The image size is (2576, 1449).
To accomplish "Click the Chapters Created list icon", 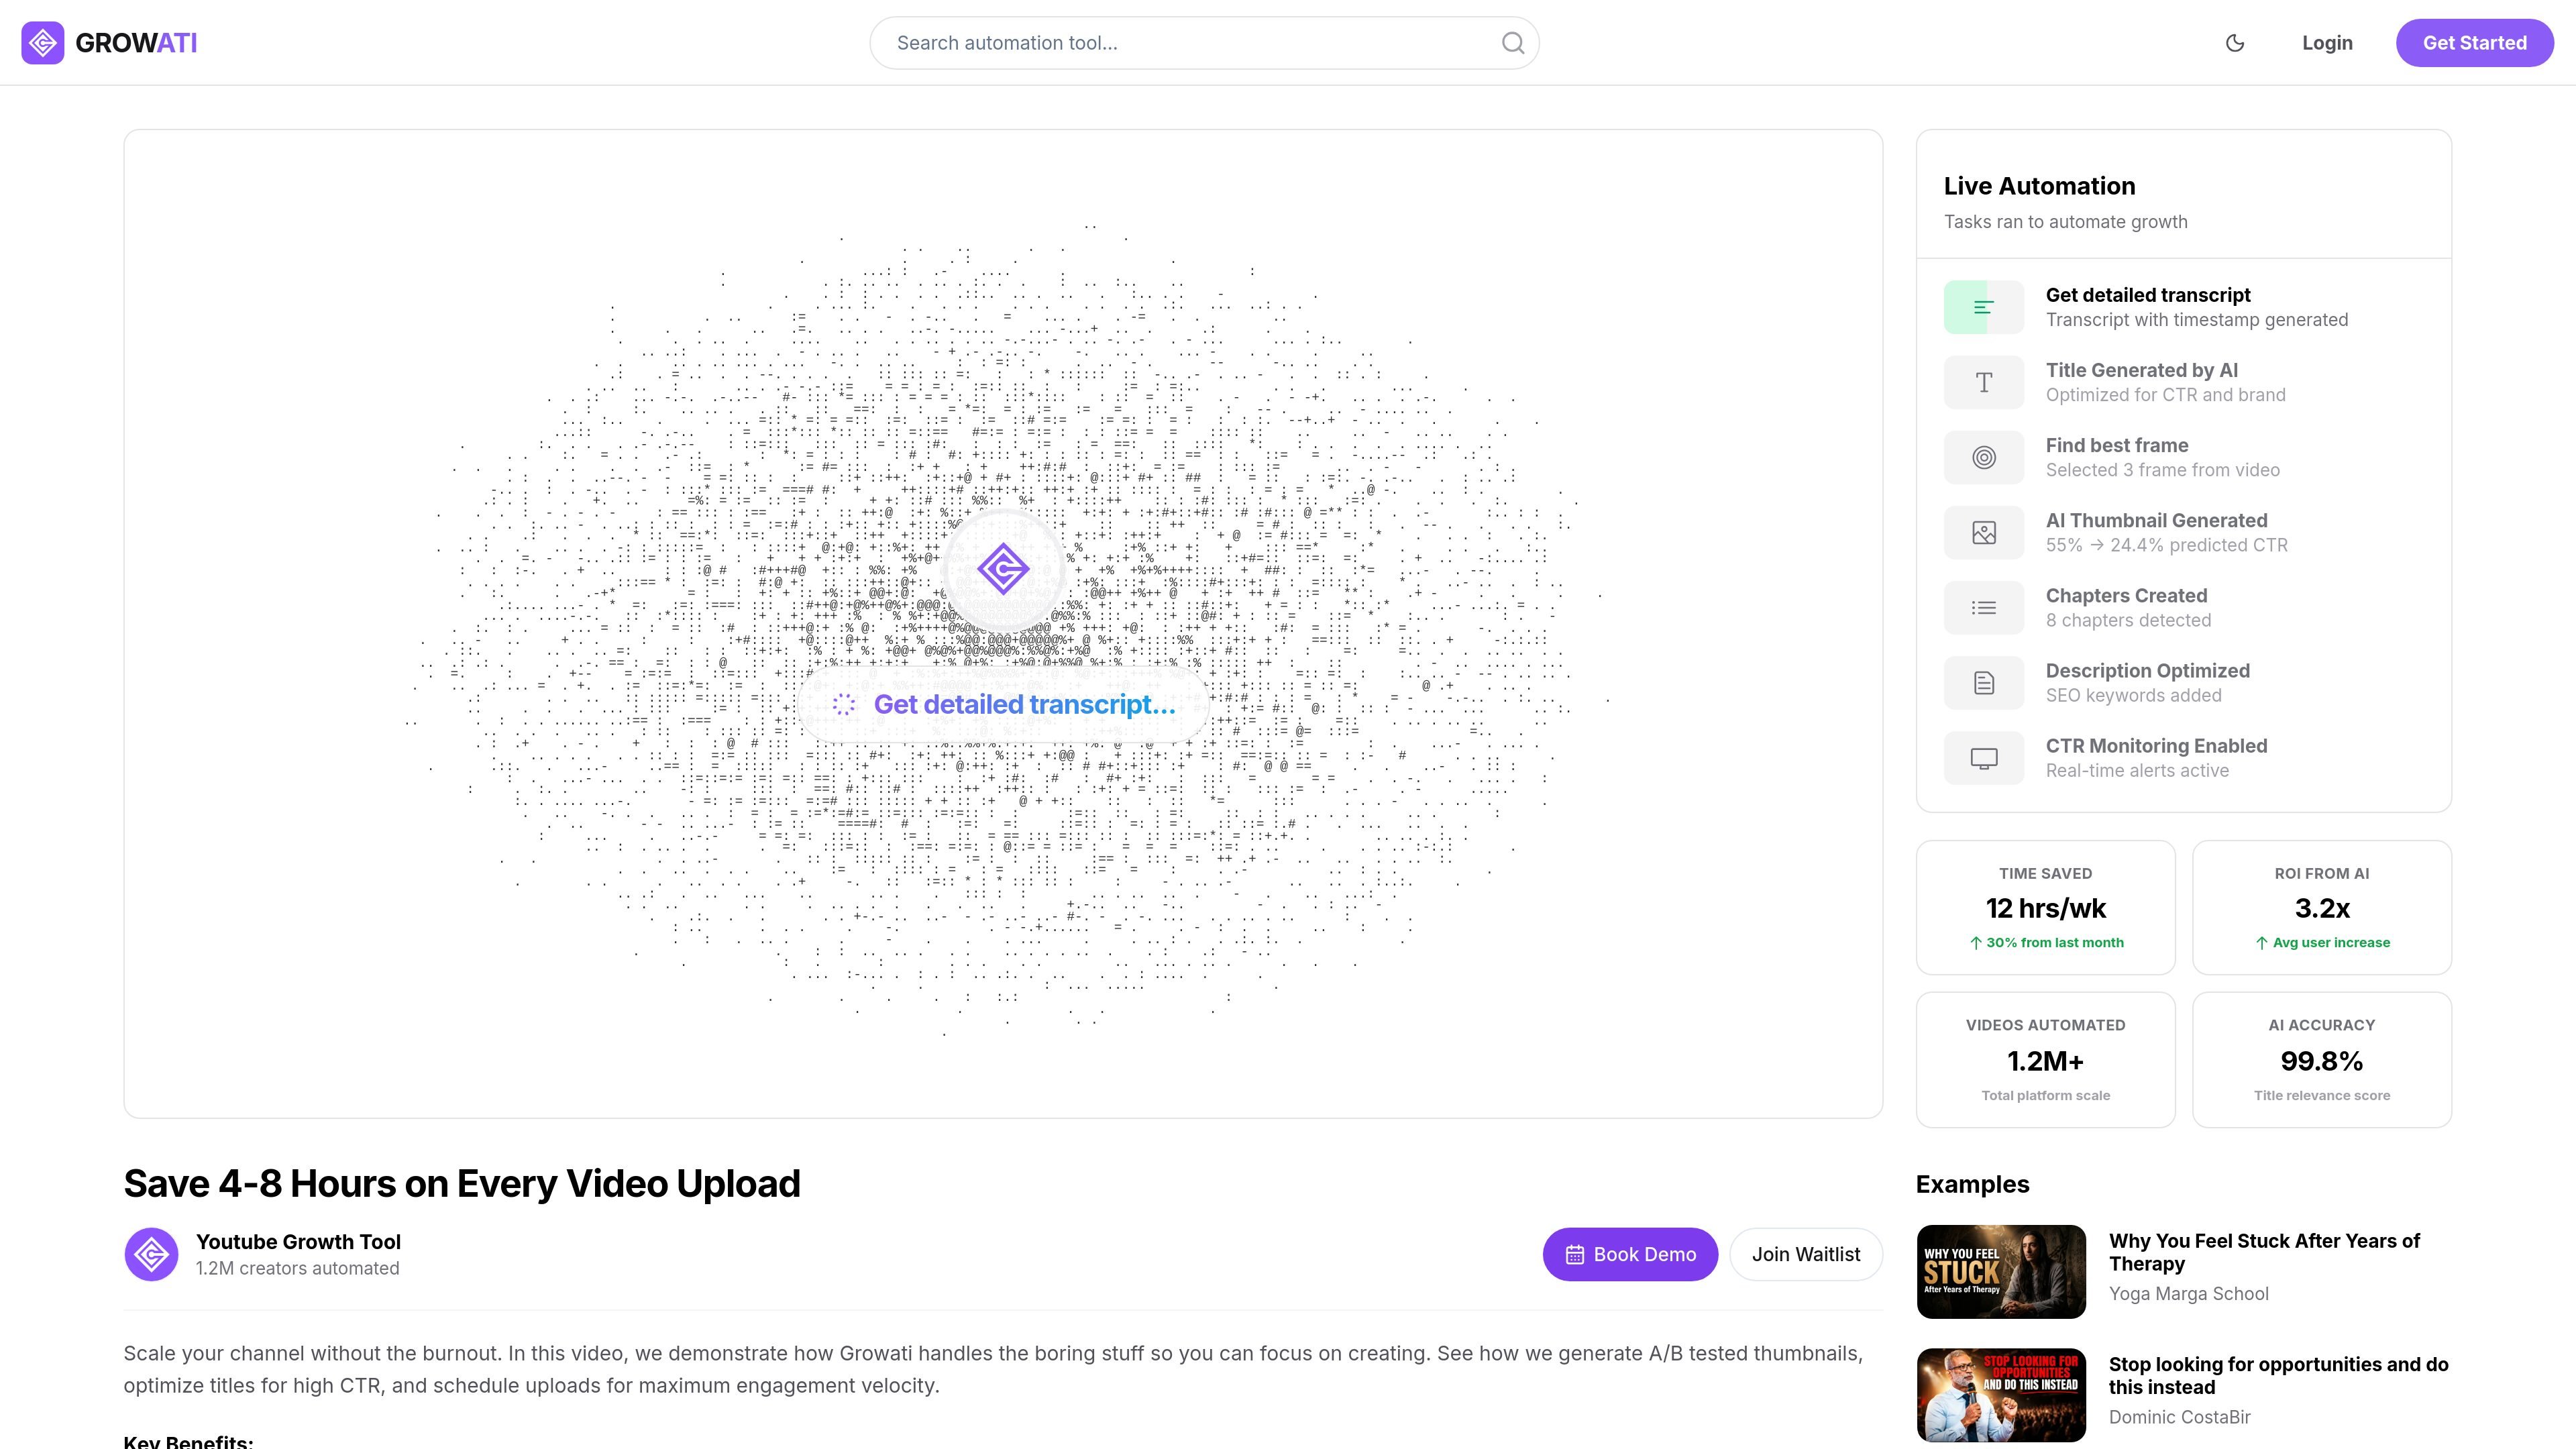I will point(1984,608).
